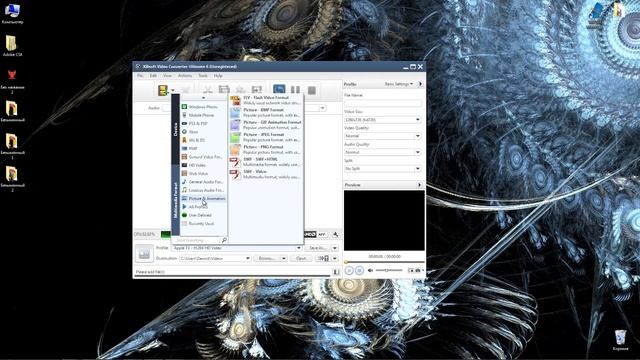Choose Picture - PNG Format
The image size is (640, 360).
click(x=266, y=149)
